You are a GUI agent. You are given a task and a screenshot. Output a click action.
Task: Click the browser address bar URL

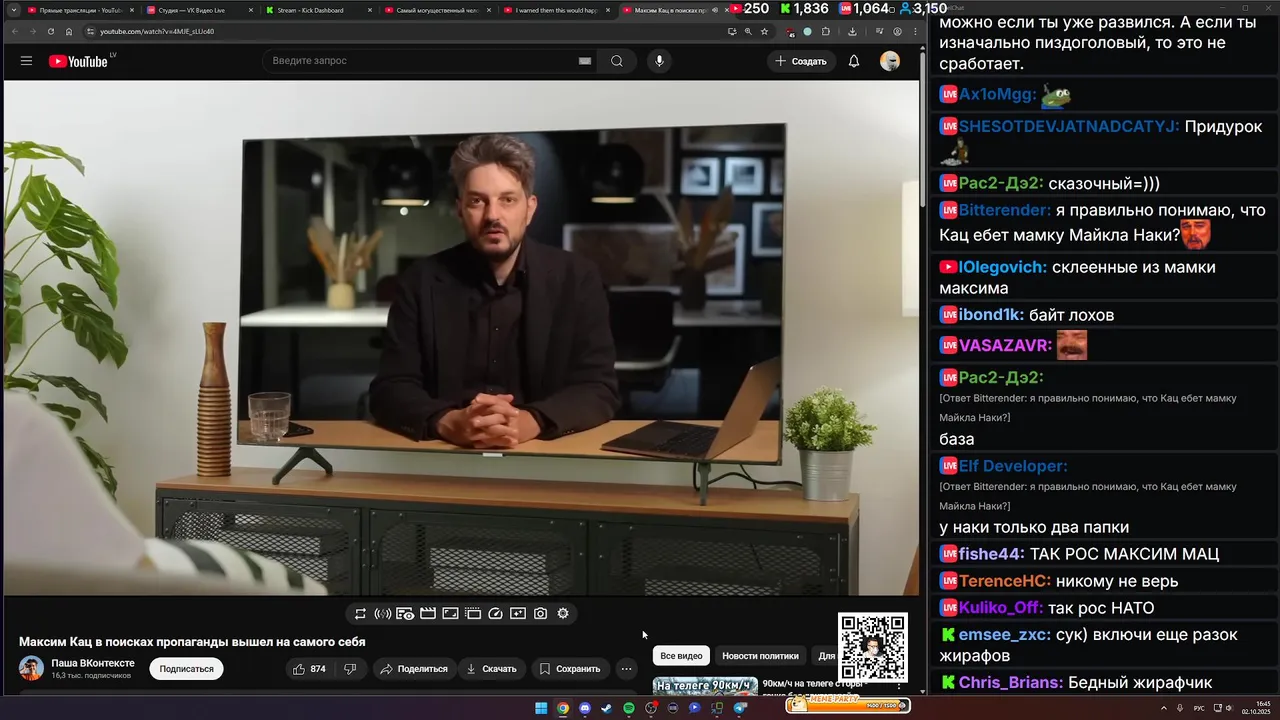pyautogui.click(x=157, y=31)
